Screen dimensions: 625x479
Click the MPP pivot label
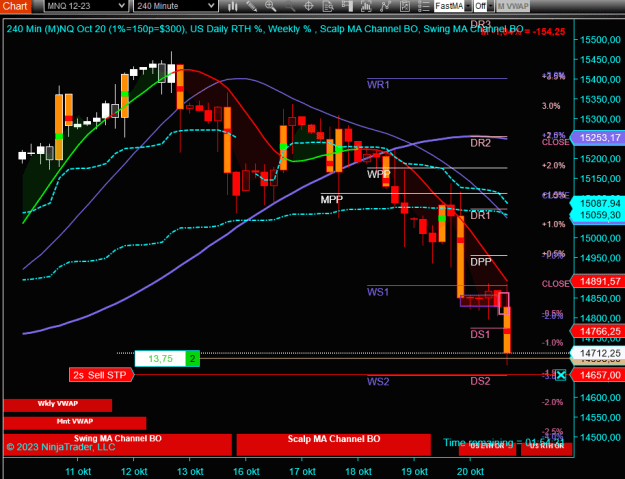(332, 199)
